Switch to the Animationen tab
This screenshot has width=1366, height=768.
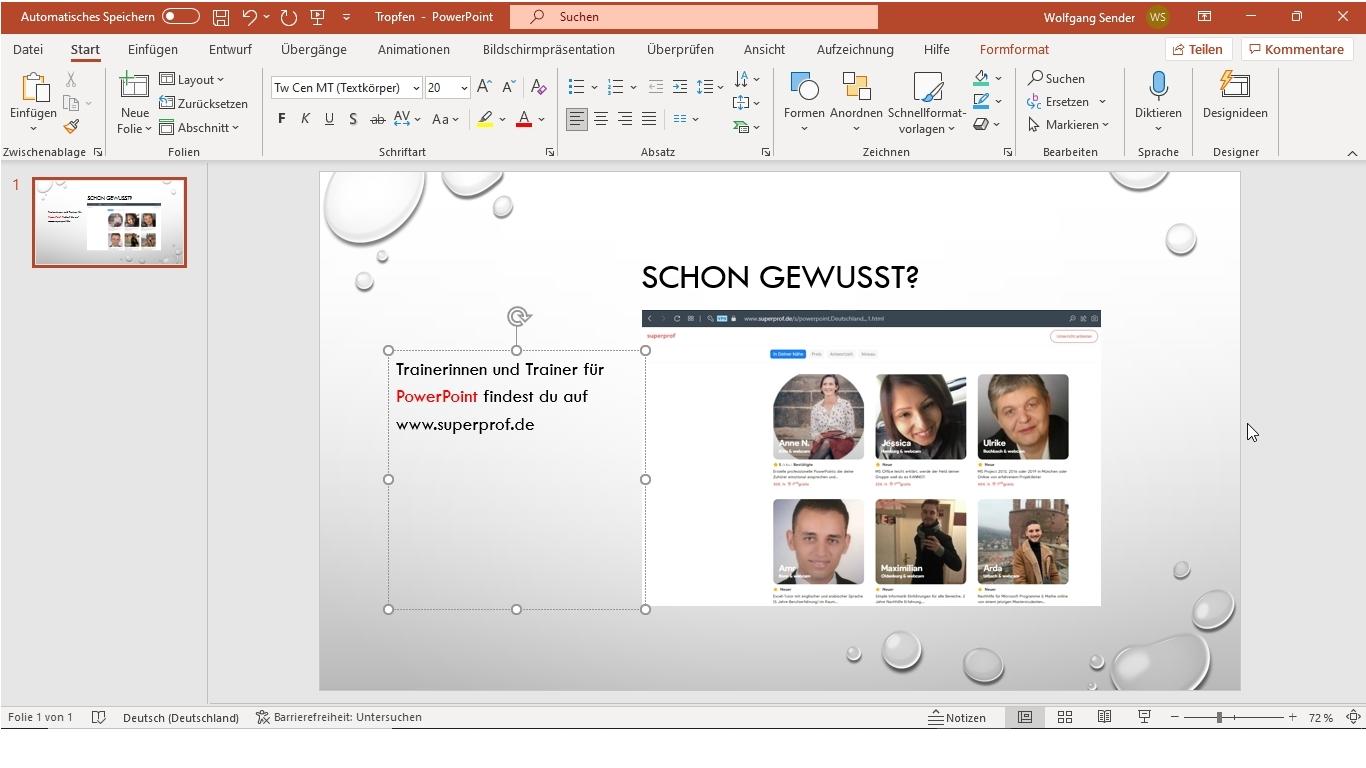(414, 49)
